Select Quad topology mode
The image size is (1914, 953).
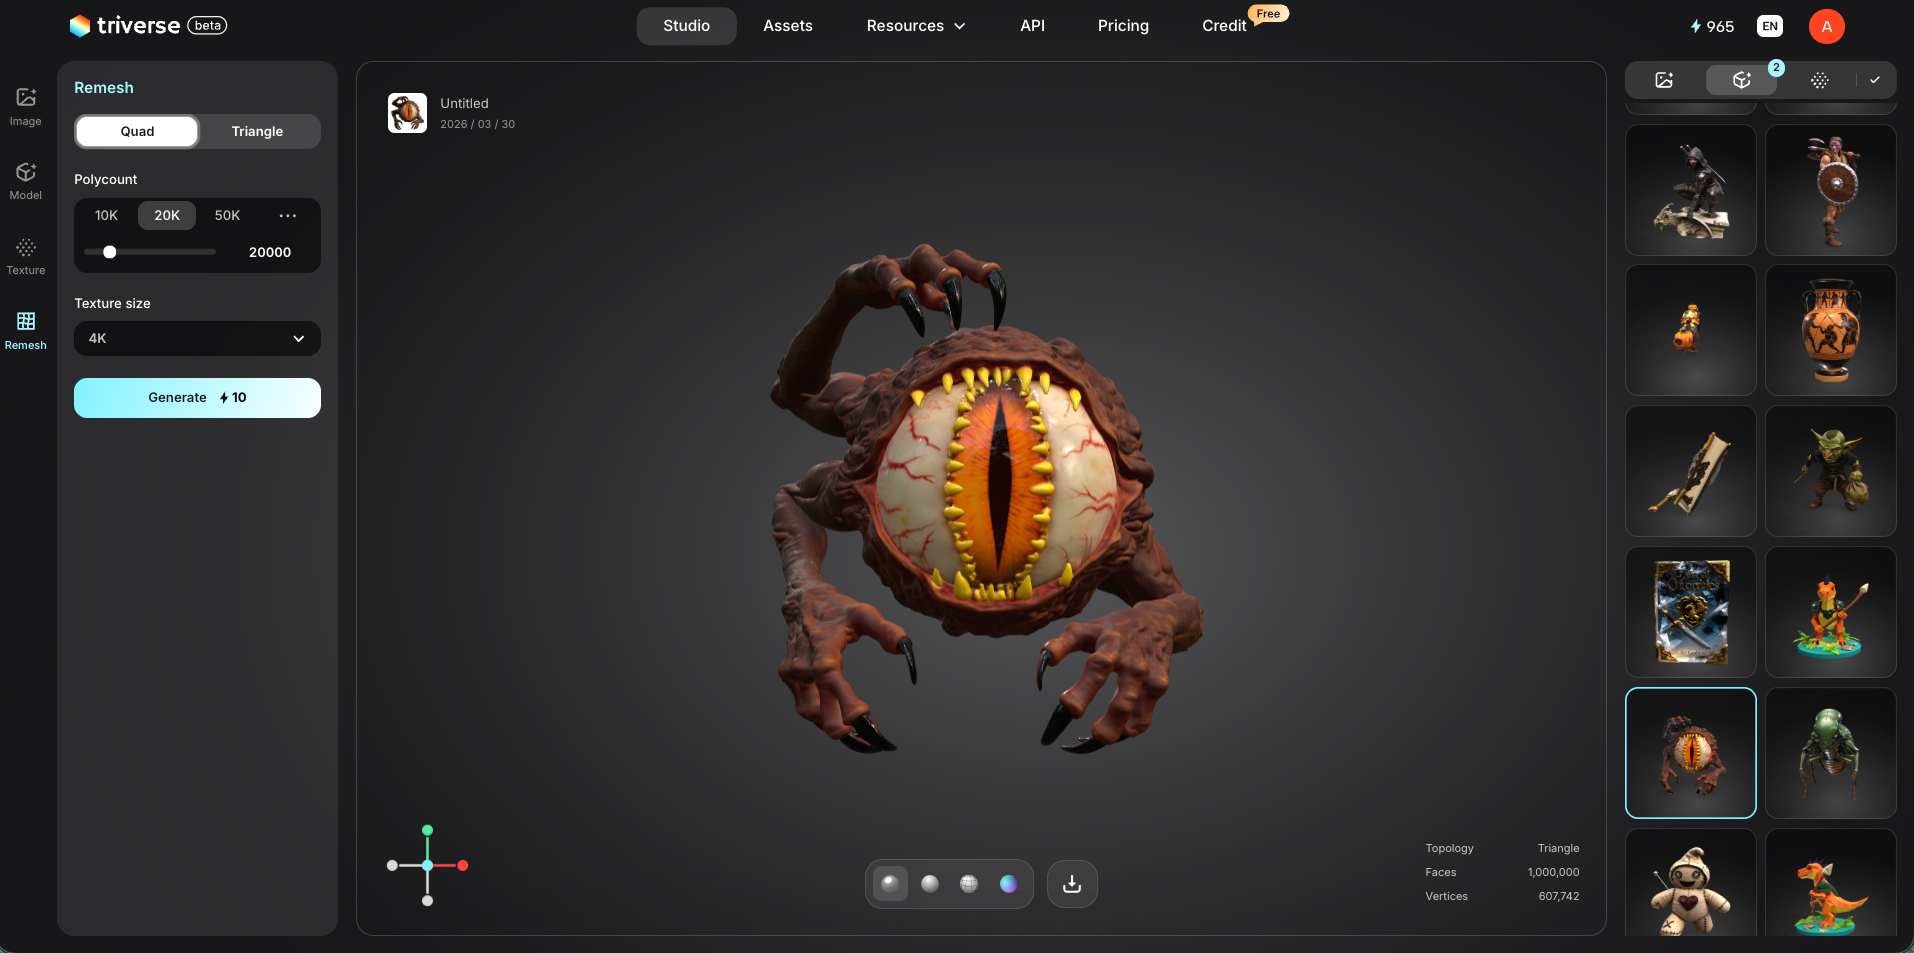(x=137, y=131)
